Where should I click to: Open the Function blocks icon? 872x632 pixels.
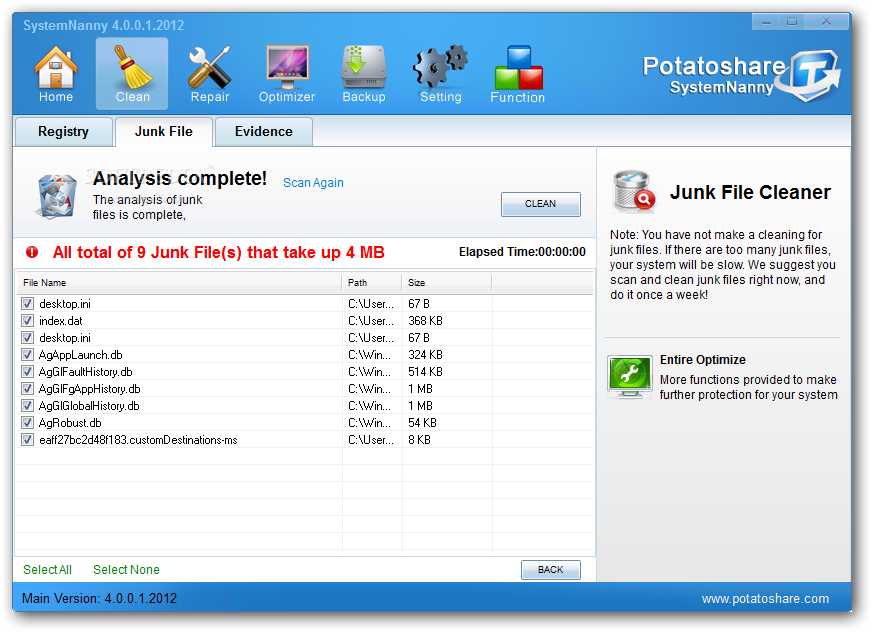click(518, 73)
